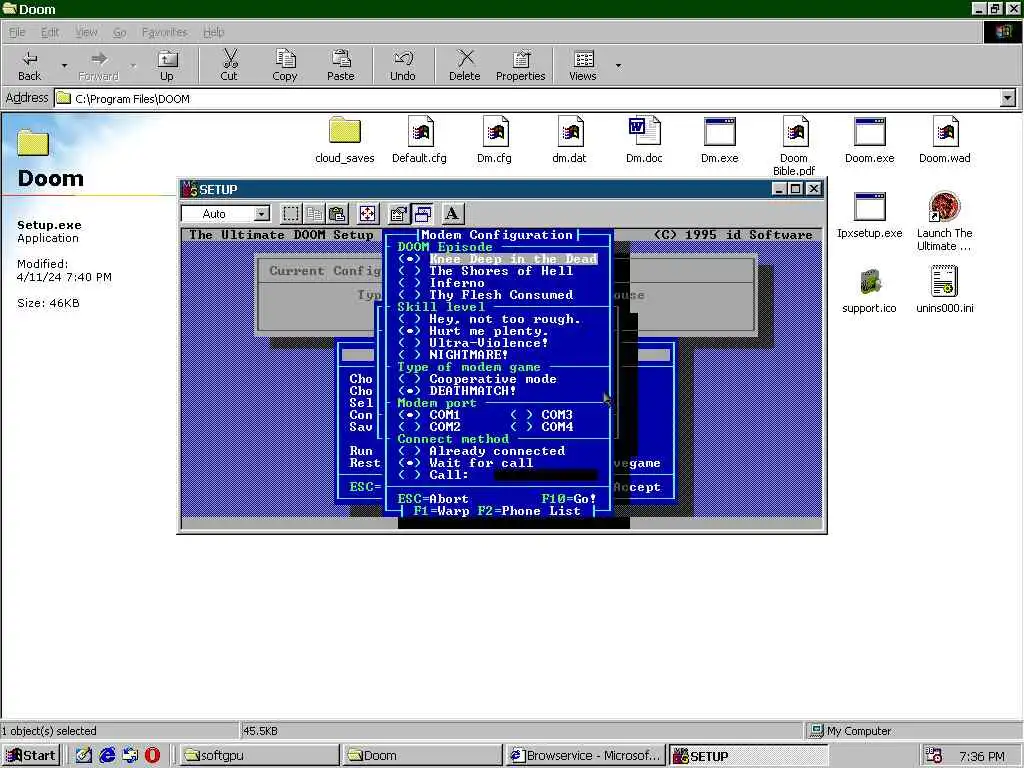Select COM2 modem port
Screen dimensions: 1024x768
pos(430,426)
